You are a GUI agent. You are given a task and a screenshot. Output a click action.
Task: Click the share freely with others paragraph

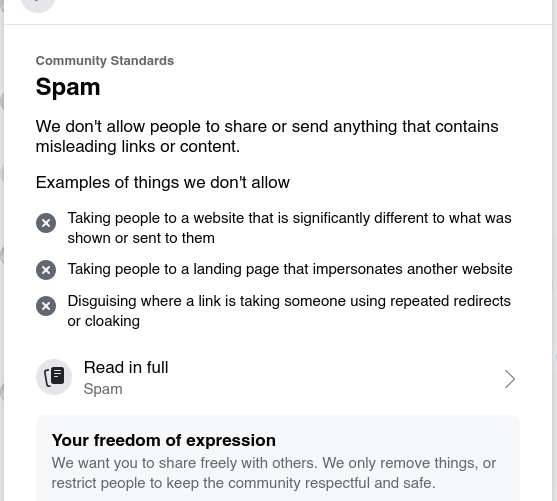tap(274, 473)
